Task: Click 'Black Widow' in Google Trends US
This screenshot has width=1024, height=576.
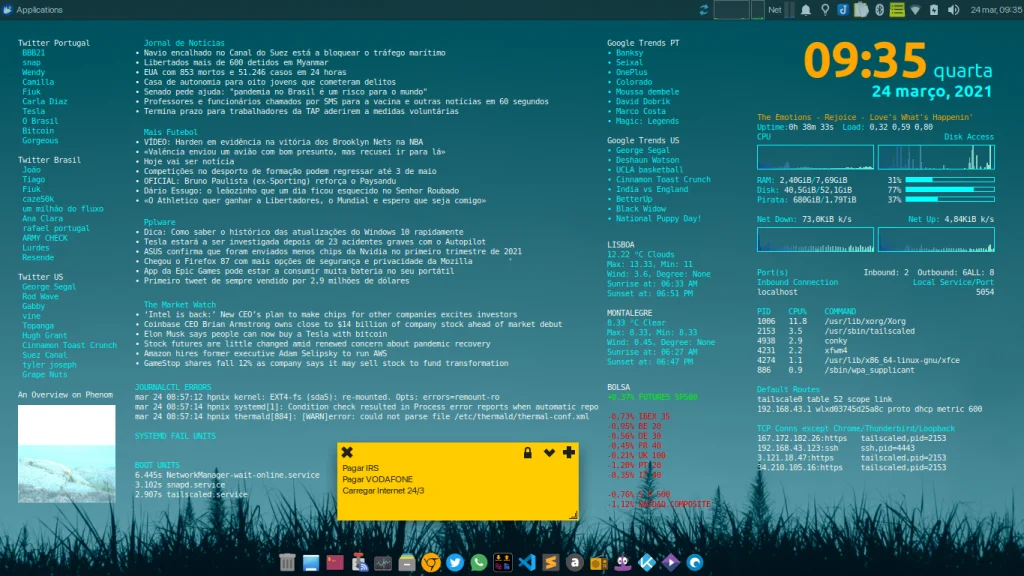Action: pyautogui.click(x=641, y=209)
